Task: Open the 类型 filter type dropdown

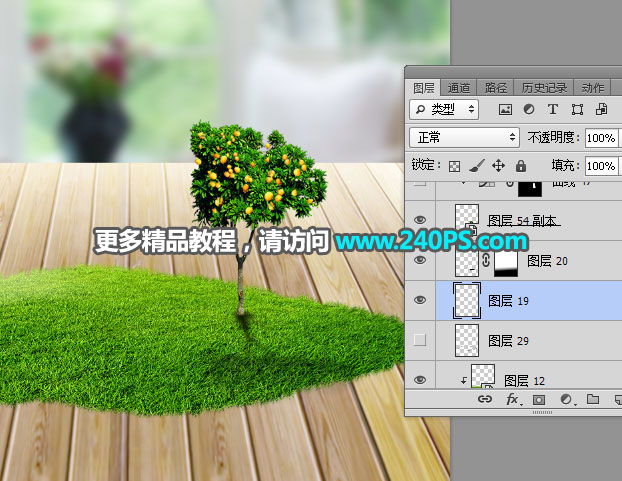Action: 445,109
